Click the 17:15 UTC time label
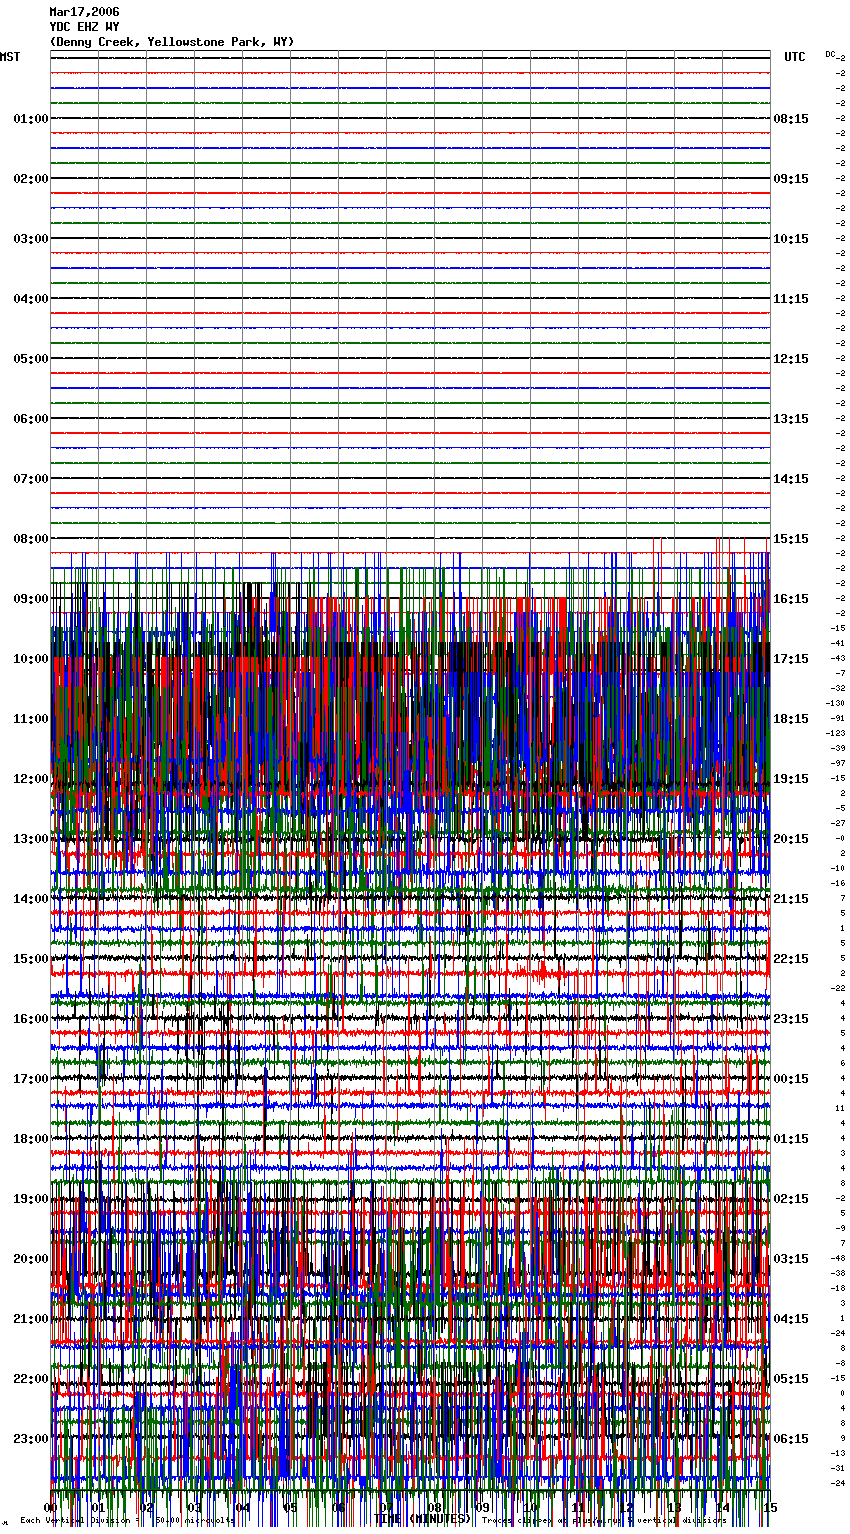Screen dimensions: 850x1534 click(791, 659)
